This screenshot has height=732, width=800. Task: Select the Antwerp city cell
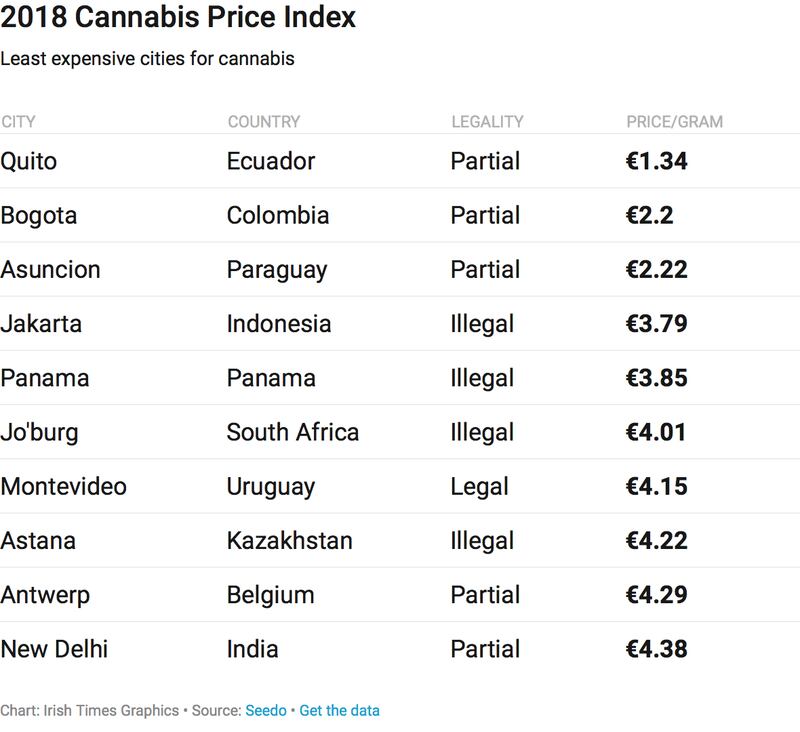[45, 595]
